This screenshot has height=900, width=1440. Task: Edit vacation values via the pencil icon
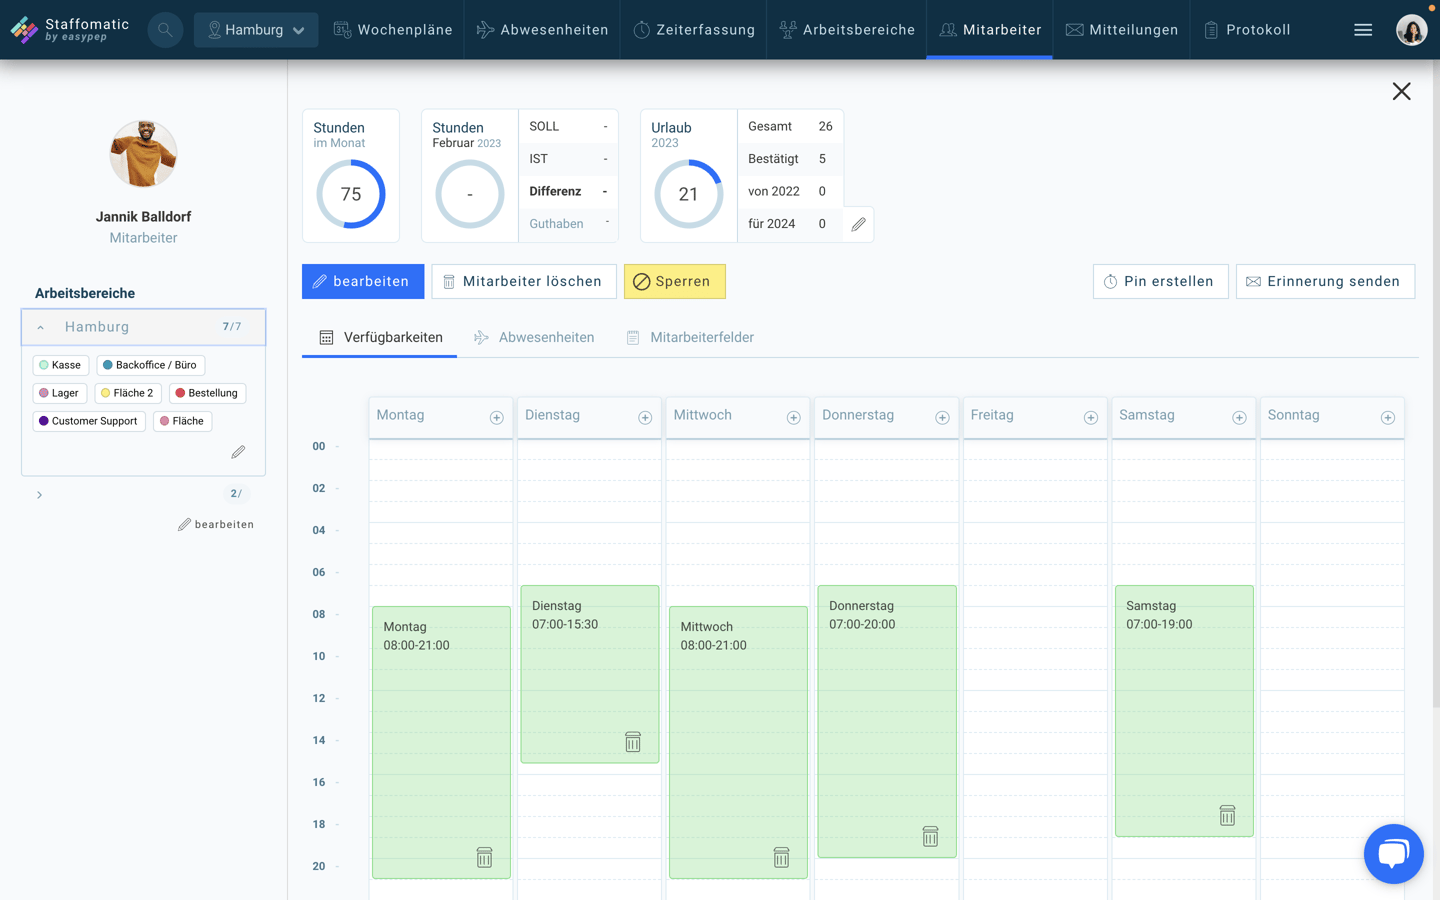click(x=858, y=224)
